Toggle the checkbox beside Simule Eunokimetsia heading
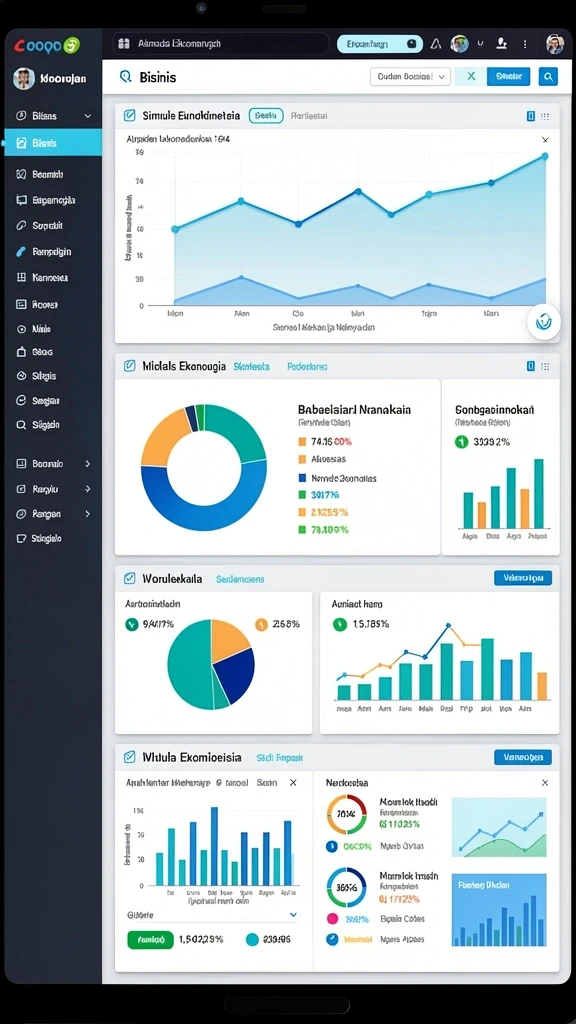This screenshot has height=1024, width=576. (129, 116)
